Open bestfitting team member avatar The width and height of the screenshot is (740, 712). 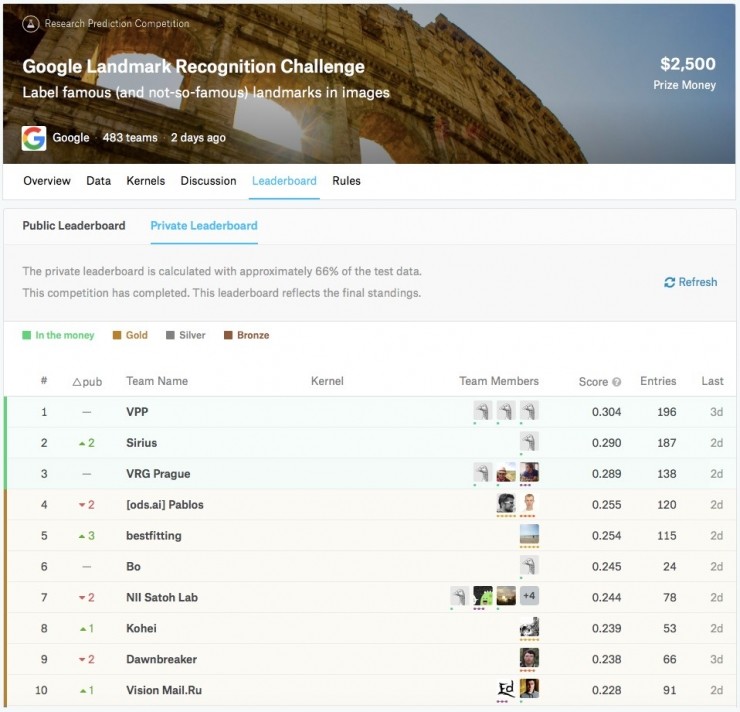tap(529, 534)
